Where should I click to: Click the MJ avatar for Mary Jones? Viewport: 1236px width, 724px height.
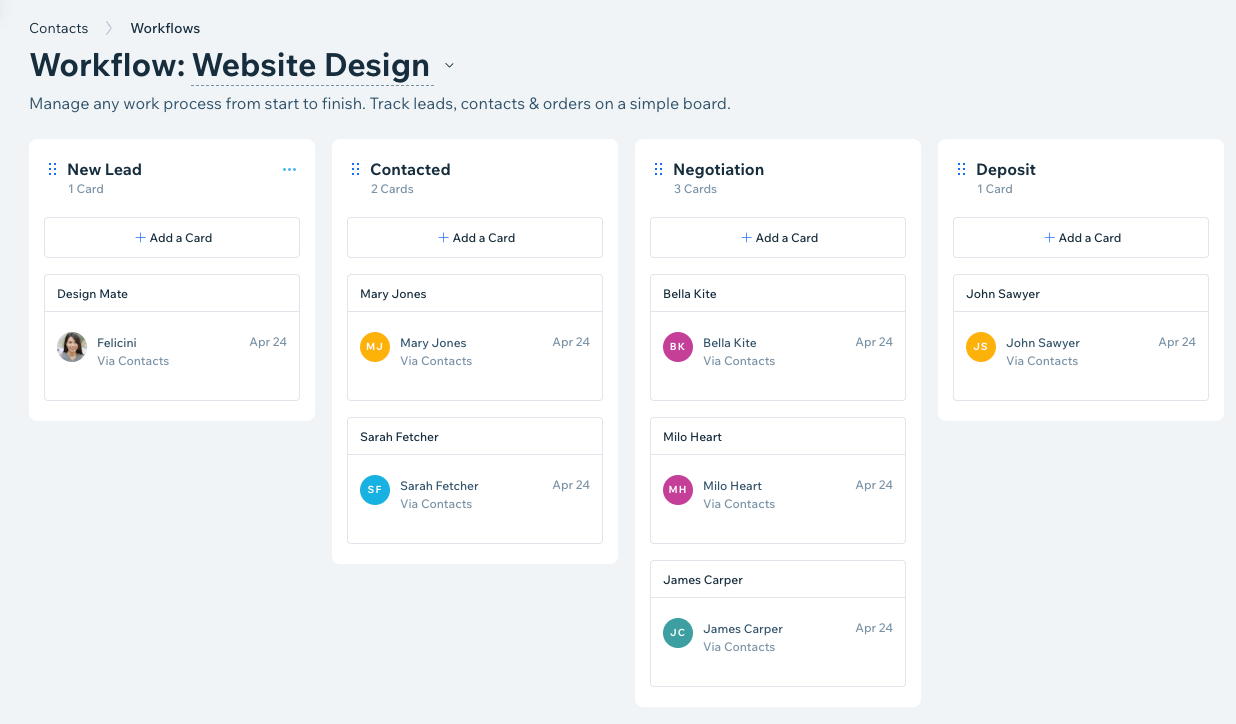(375, 347)
